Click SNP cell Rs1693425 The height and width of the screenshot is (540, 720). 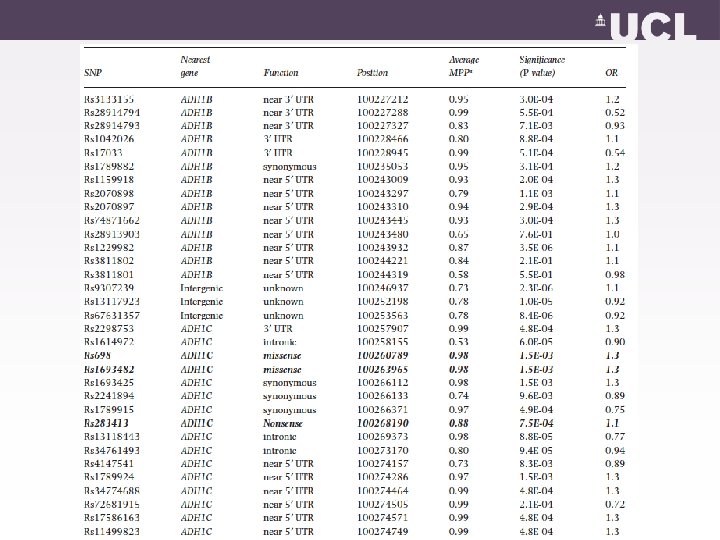[109, 382]
